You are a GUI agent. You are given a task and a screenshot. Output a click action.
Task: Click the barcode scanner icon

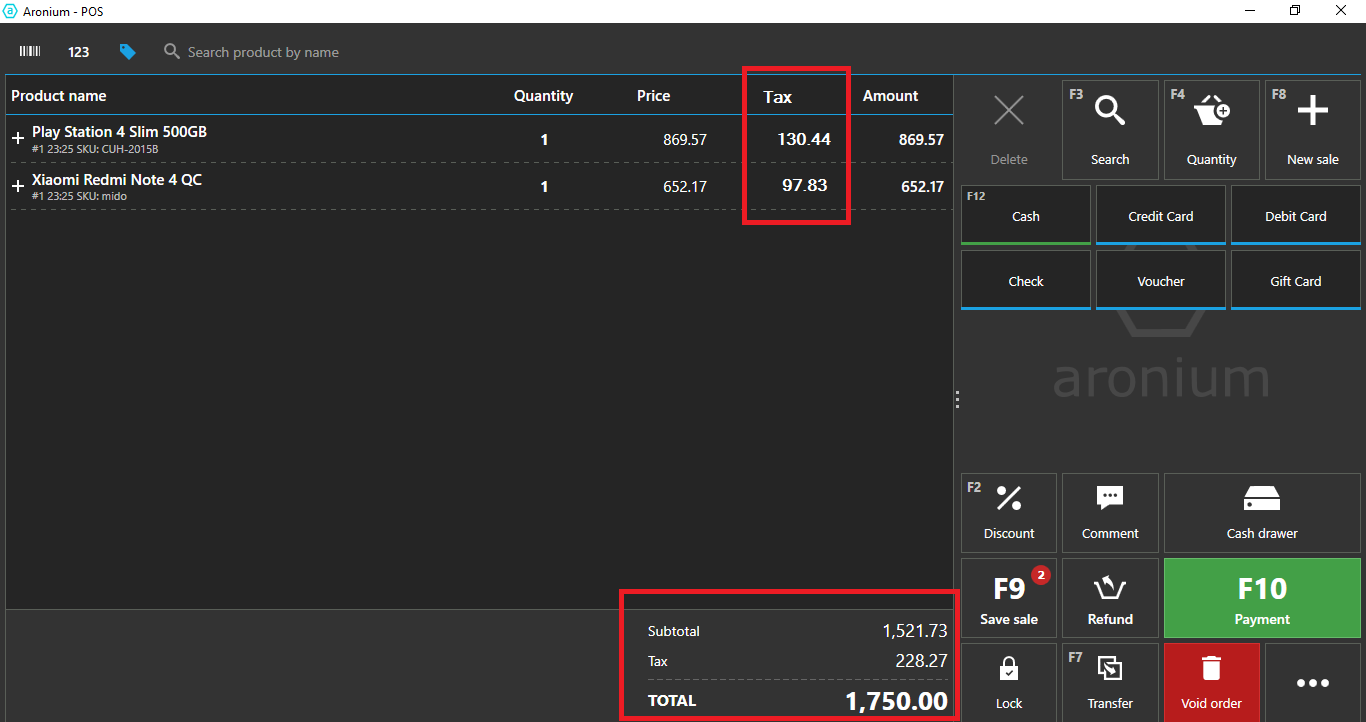click(x=30, y=52)
